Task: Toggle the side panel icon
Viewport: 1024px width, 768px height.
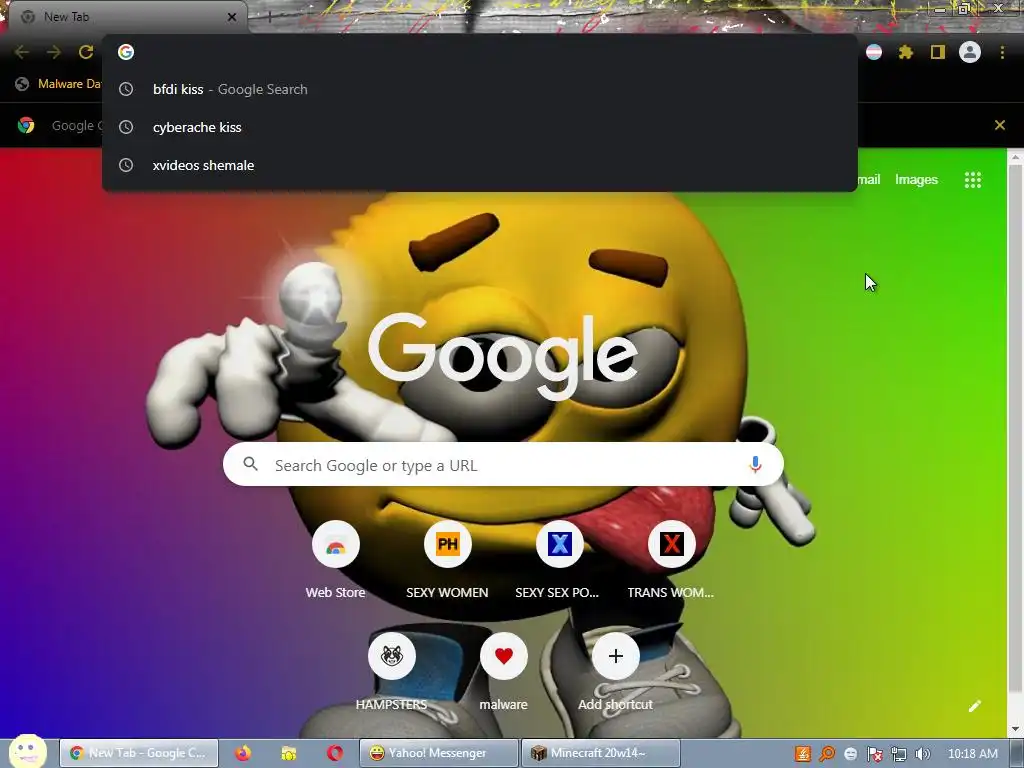Action: [938, 52]
